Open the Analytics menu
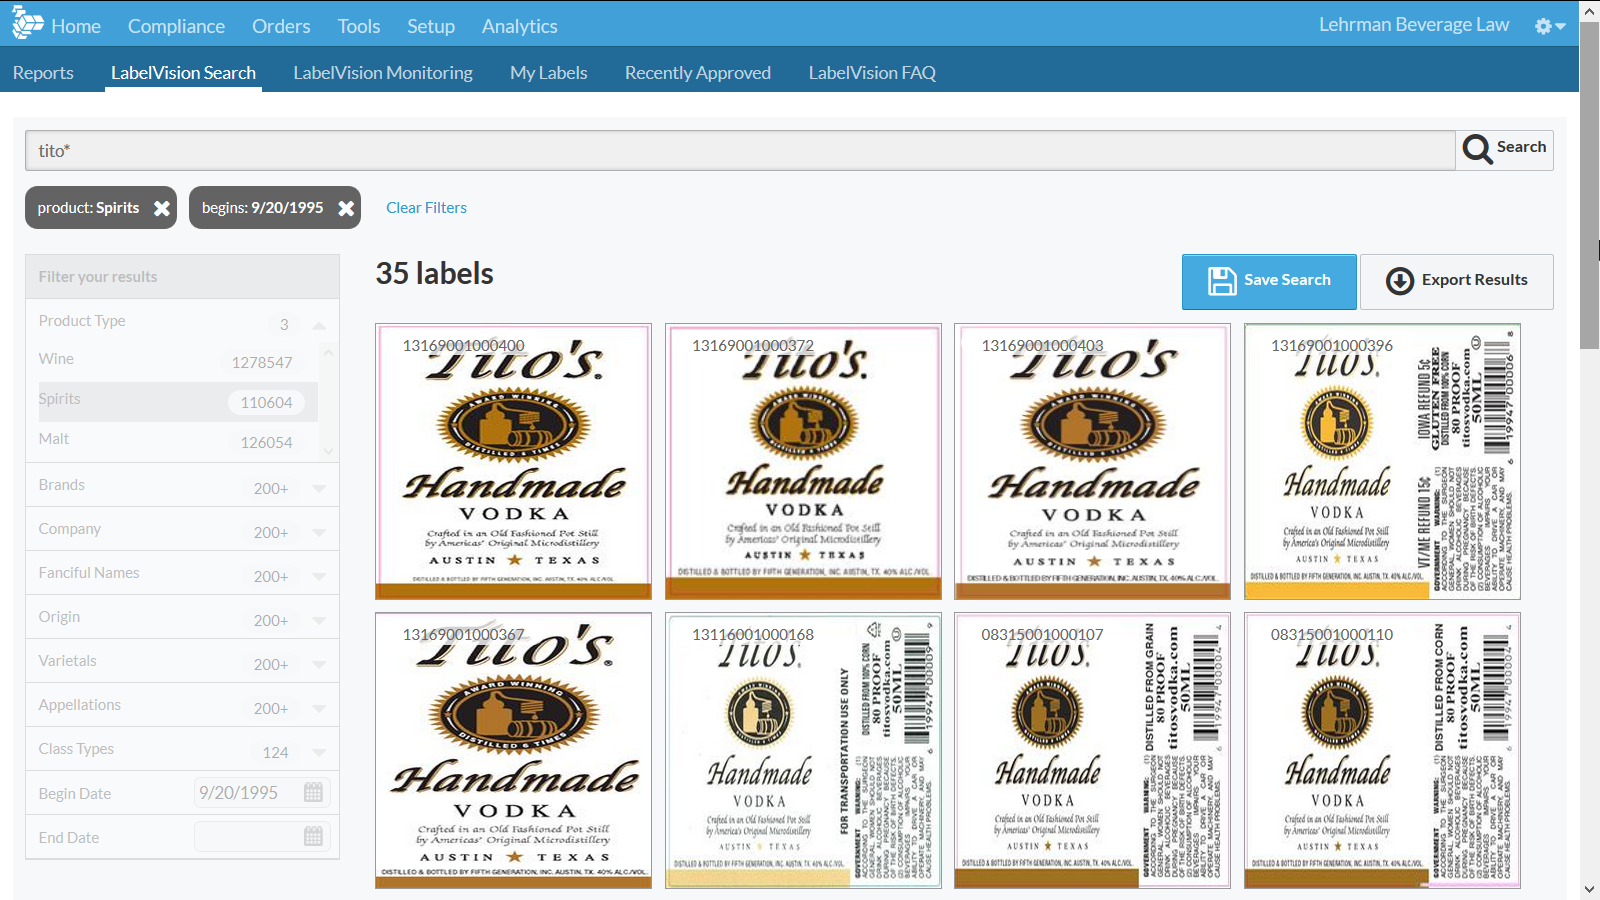The height and width of the screenshot is (900, 1600). 520,26
